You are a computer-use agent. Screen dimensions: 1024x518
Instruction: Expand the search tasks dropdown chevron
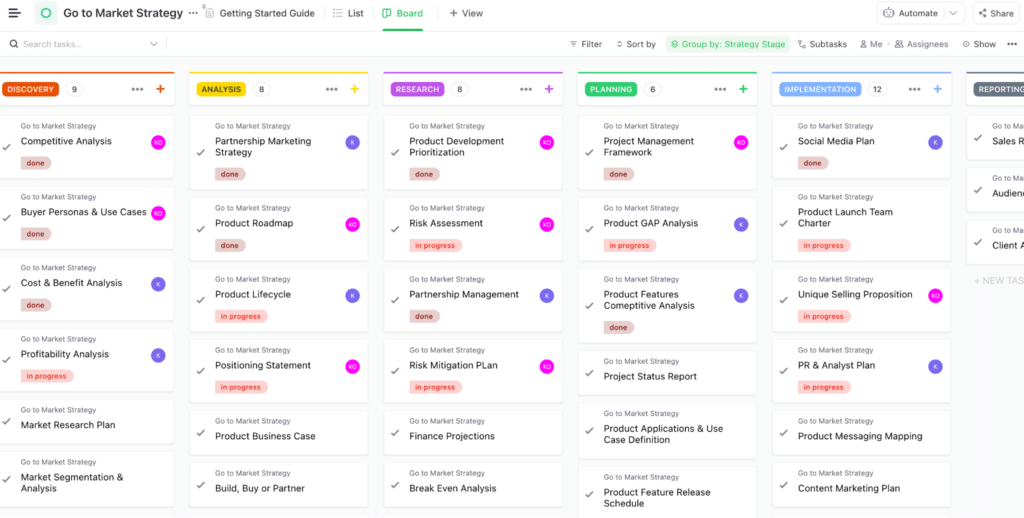pyautogui.click(x=154, y=44)
